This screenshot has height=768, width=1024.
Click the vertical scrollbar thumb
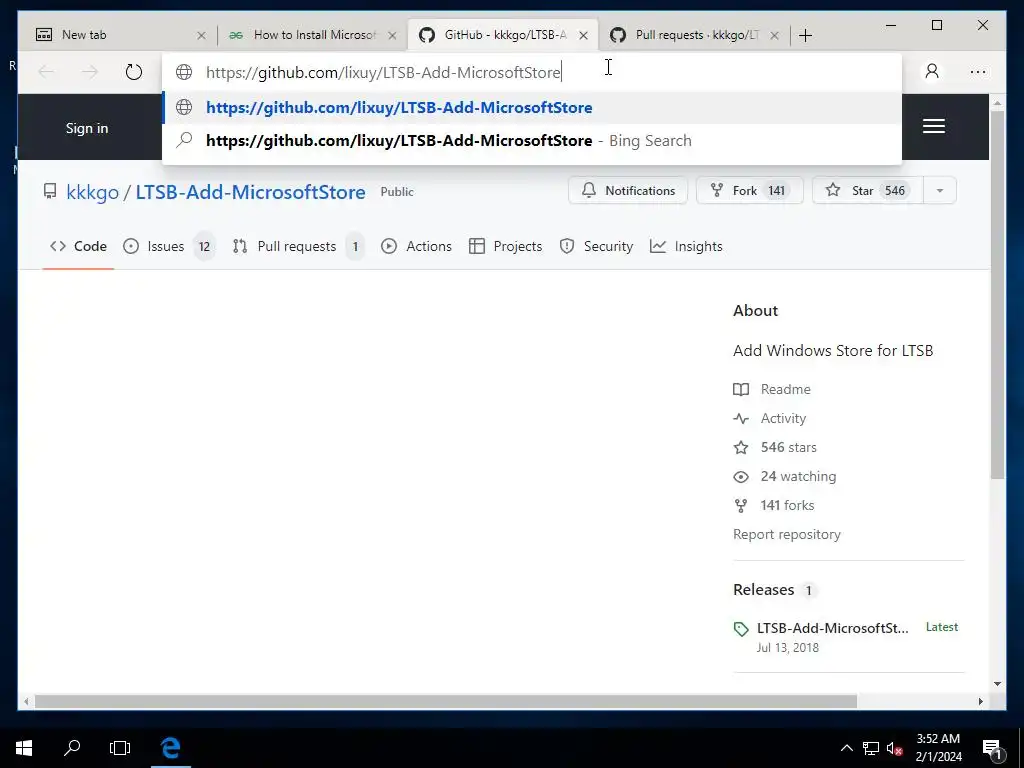coord(997,295)
